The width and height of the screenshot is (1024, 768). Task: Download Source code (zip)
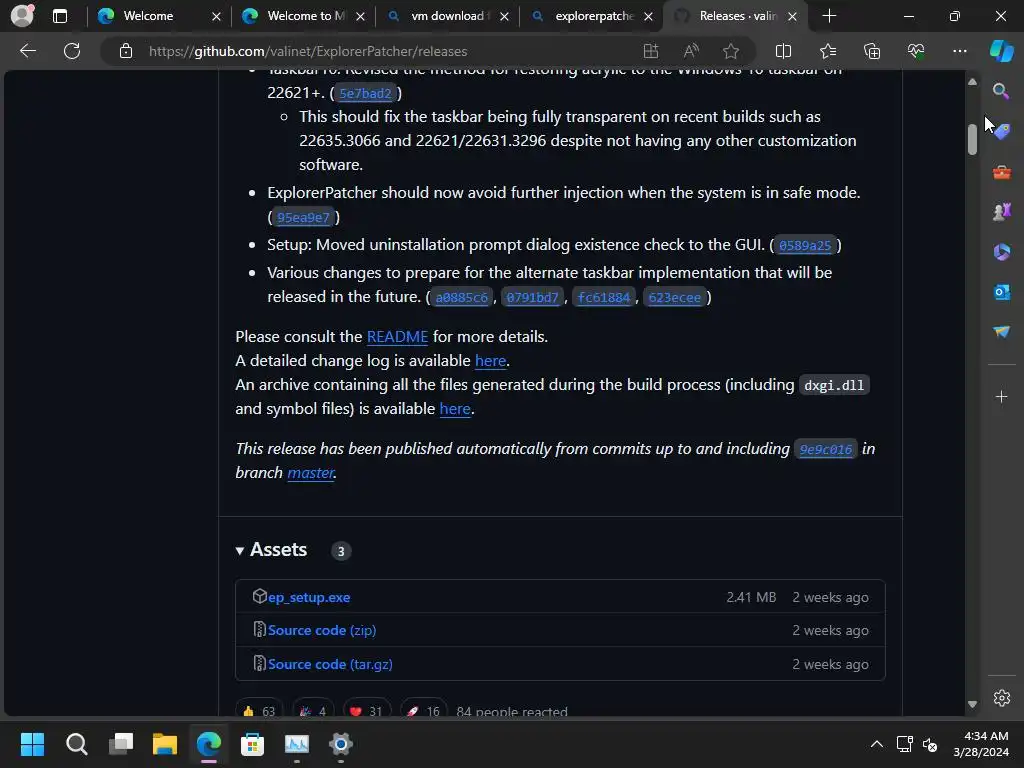321,630
